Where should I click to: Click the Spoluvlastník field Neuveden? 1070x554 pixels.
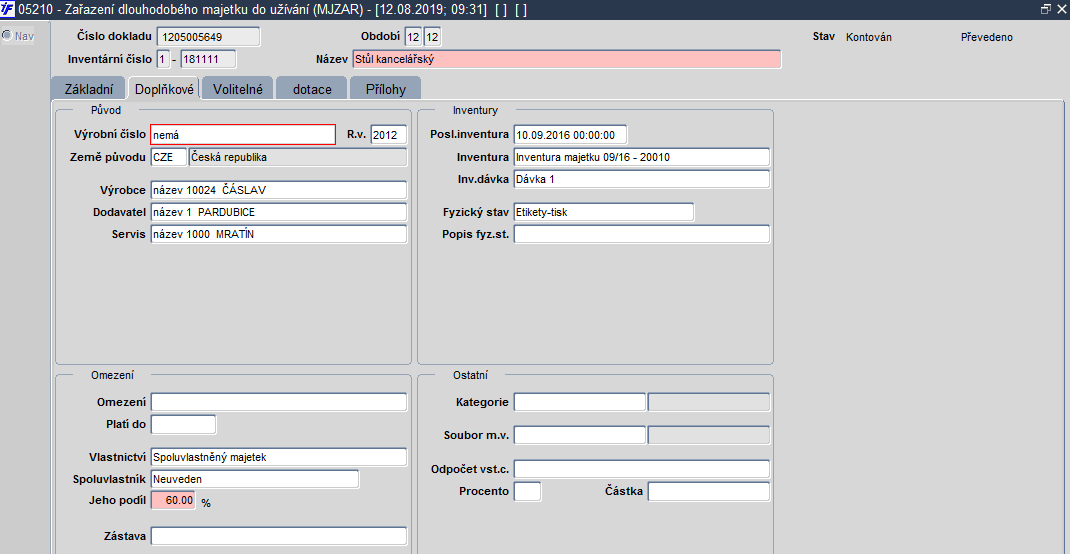click(x=255, y=479)
